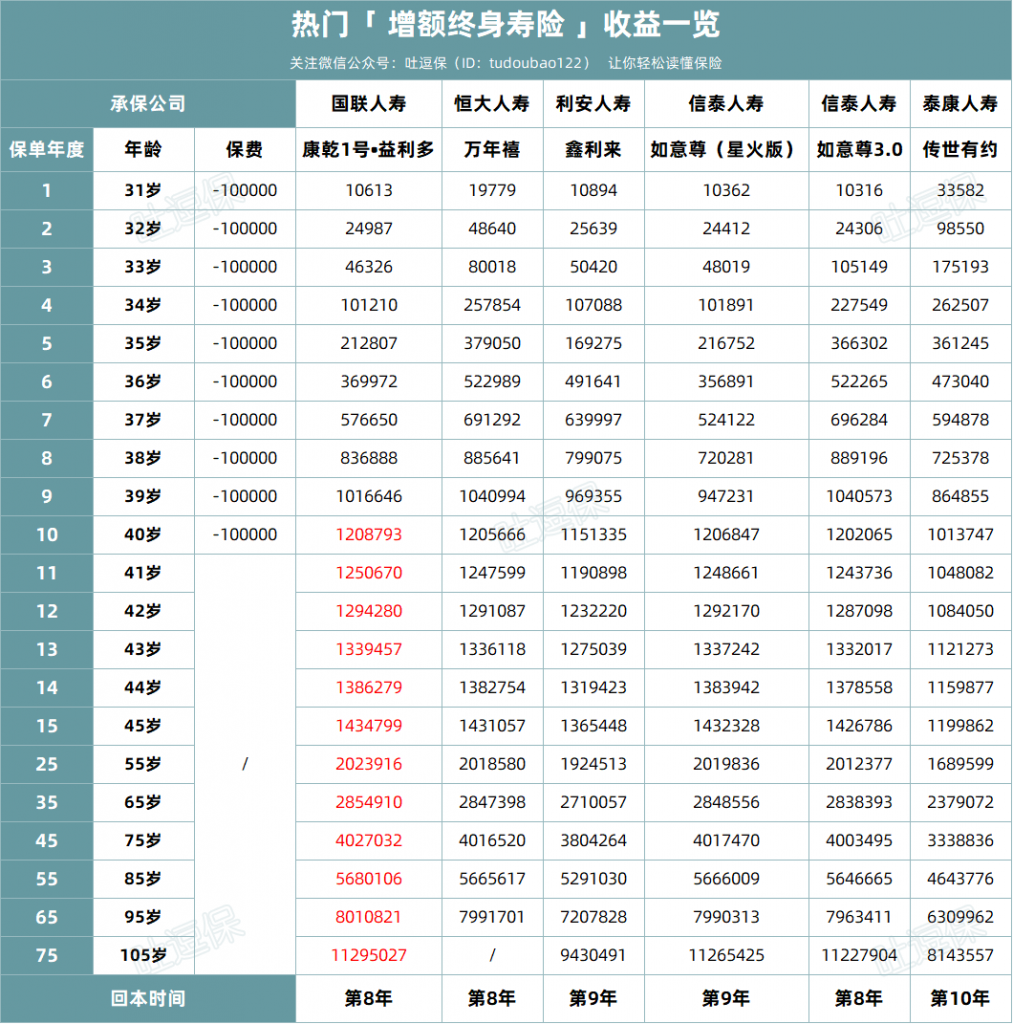The image size is (1013, 1024).
Task: Click policy year 15 row label
Action: coord(46,726)
